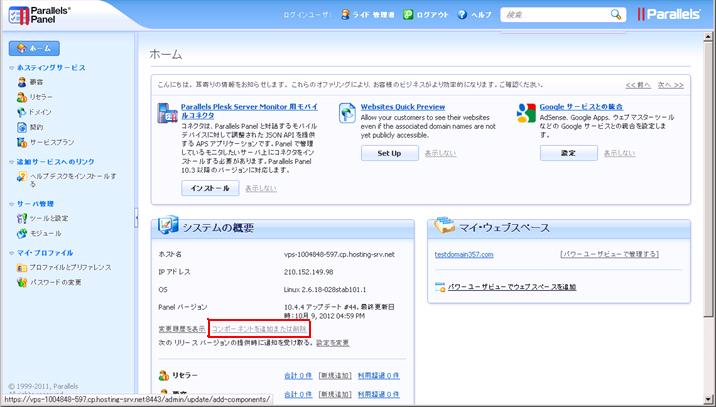716x407 pixels.
Task: Click the Plesk Server Monitor mobile icon
Action: coord(167,113)
